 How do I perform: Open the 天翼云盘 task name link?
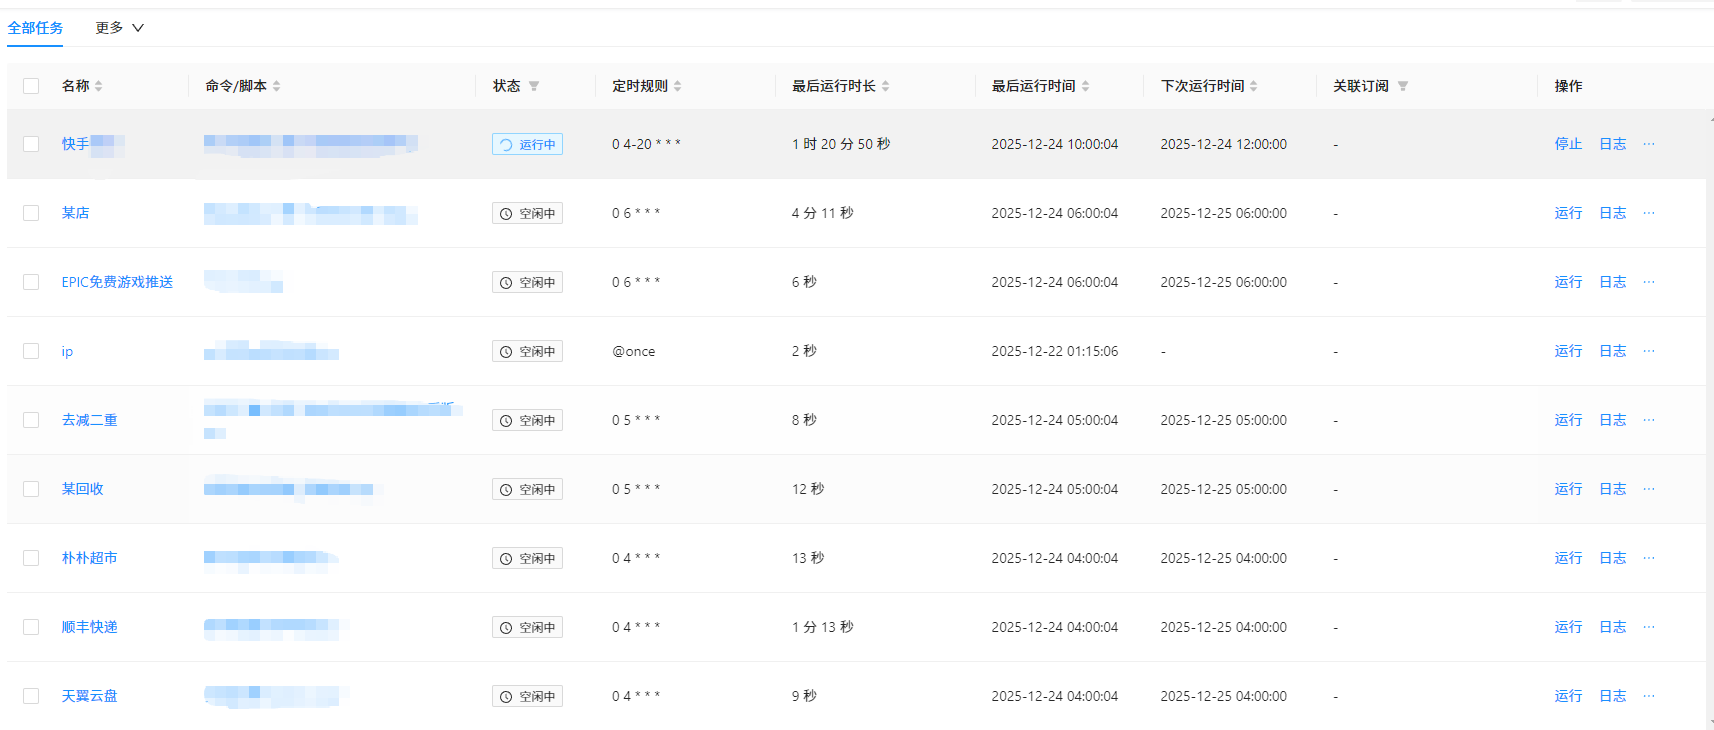(89, 696)
